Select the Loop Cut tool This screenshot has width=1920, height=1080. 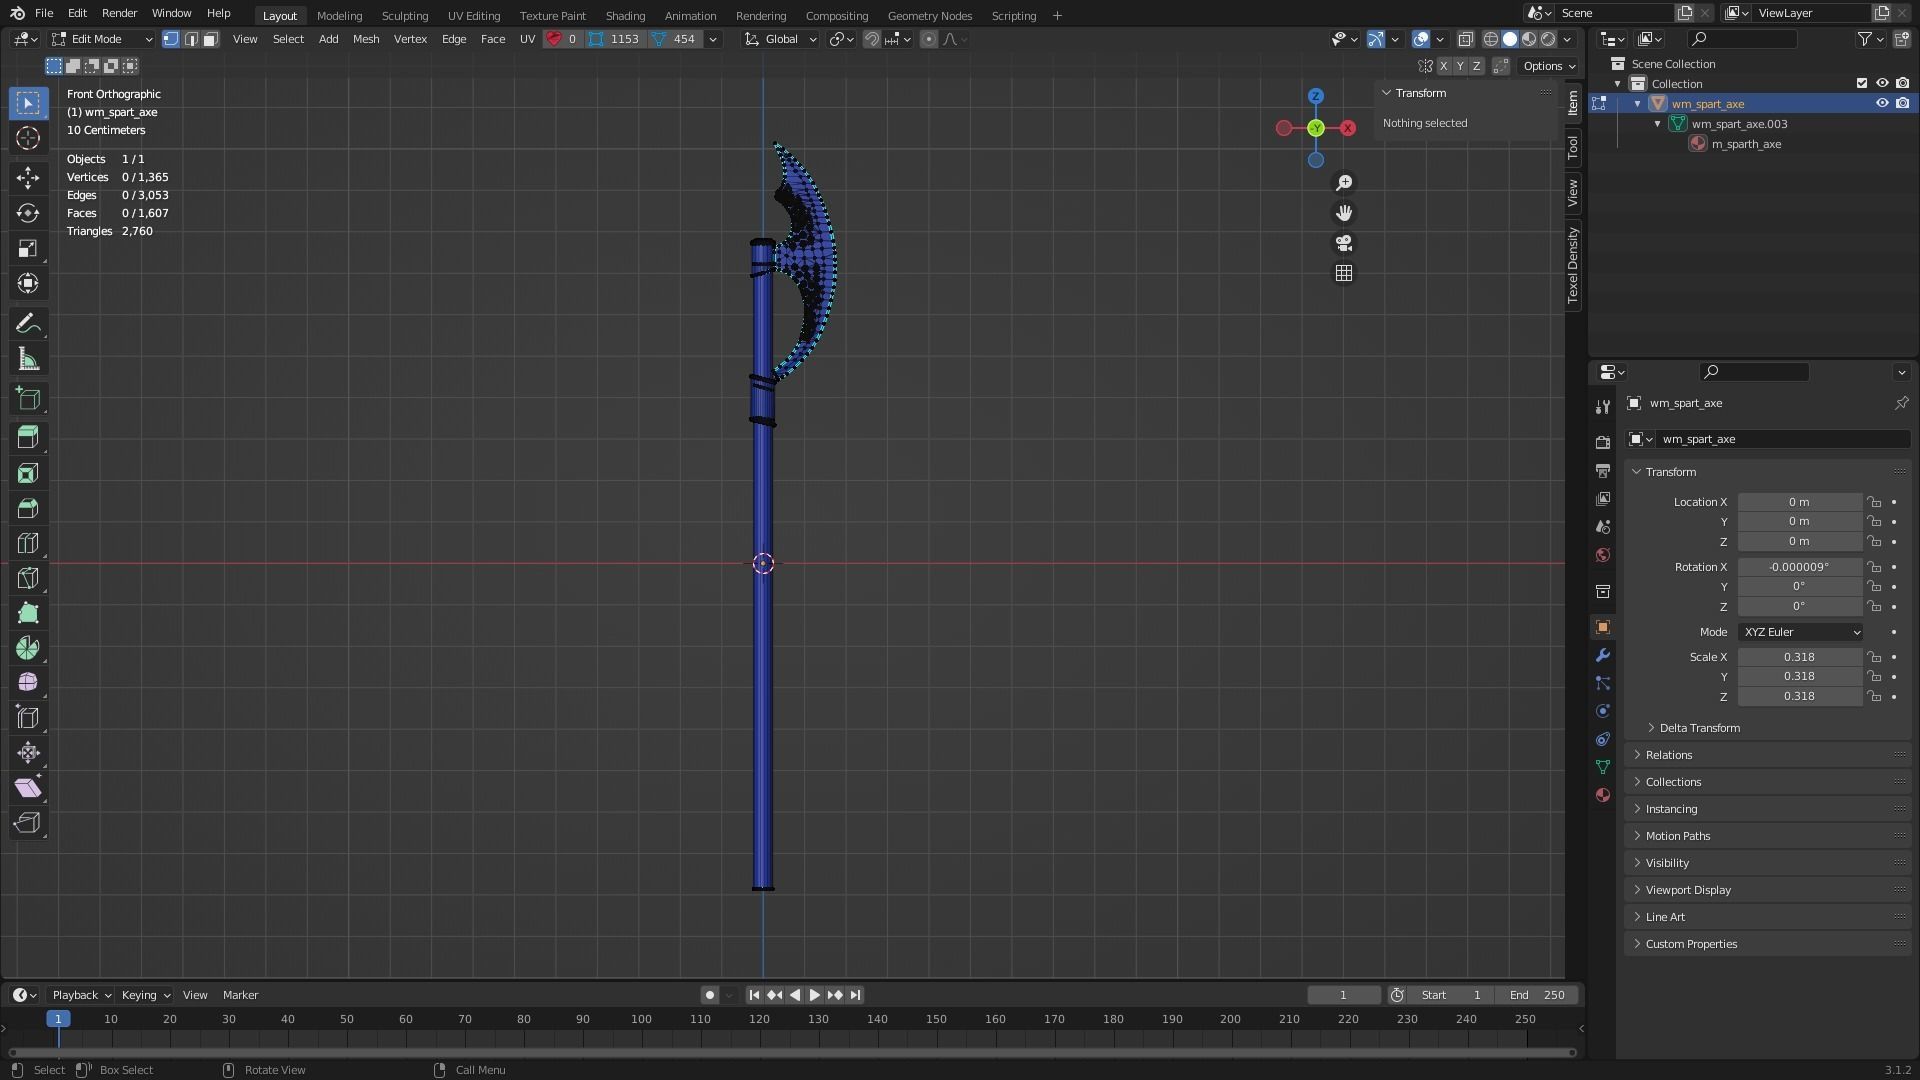click(x=28, y=543)
